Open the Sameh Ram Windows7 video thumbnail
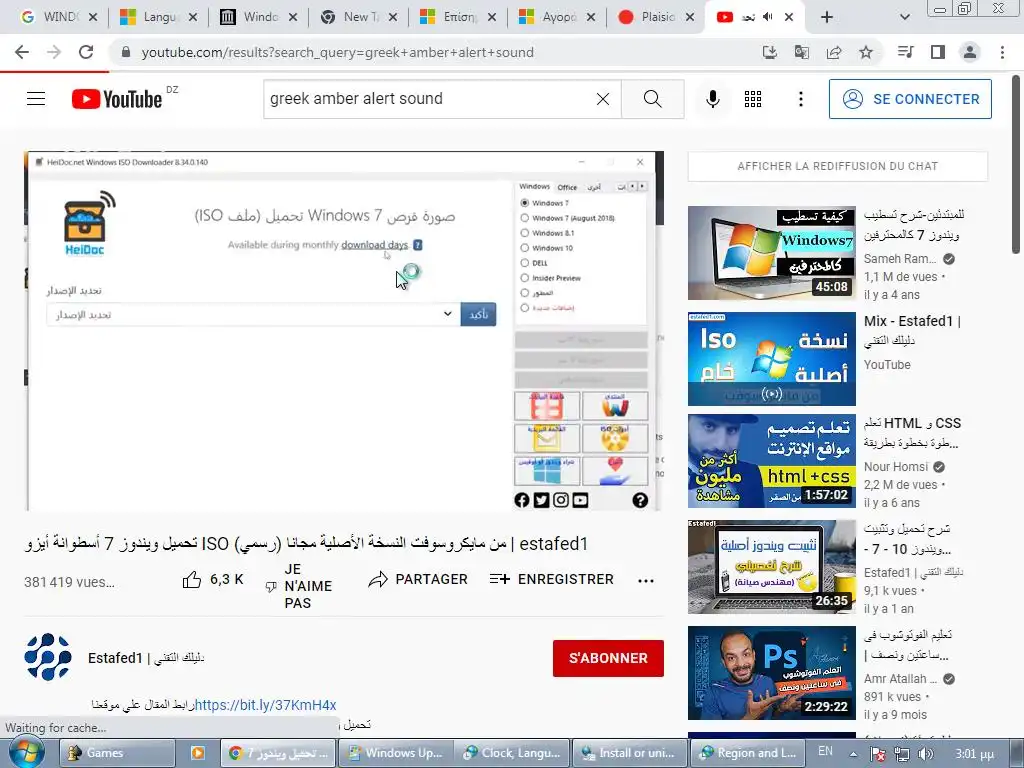Screen dimensions: 1024x768 (x=771, y=253)
